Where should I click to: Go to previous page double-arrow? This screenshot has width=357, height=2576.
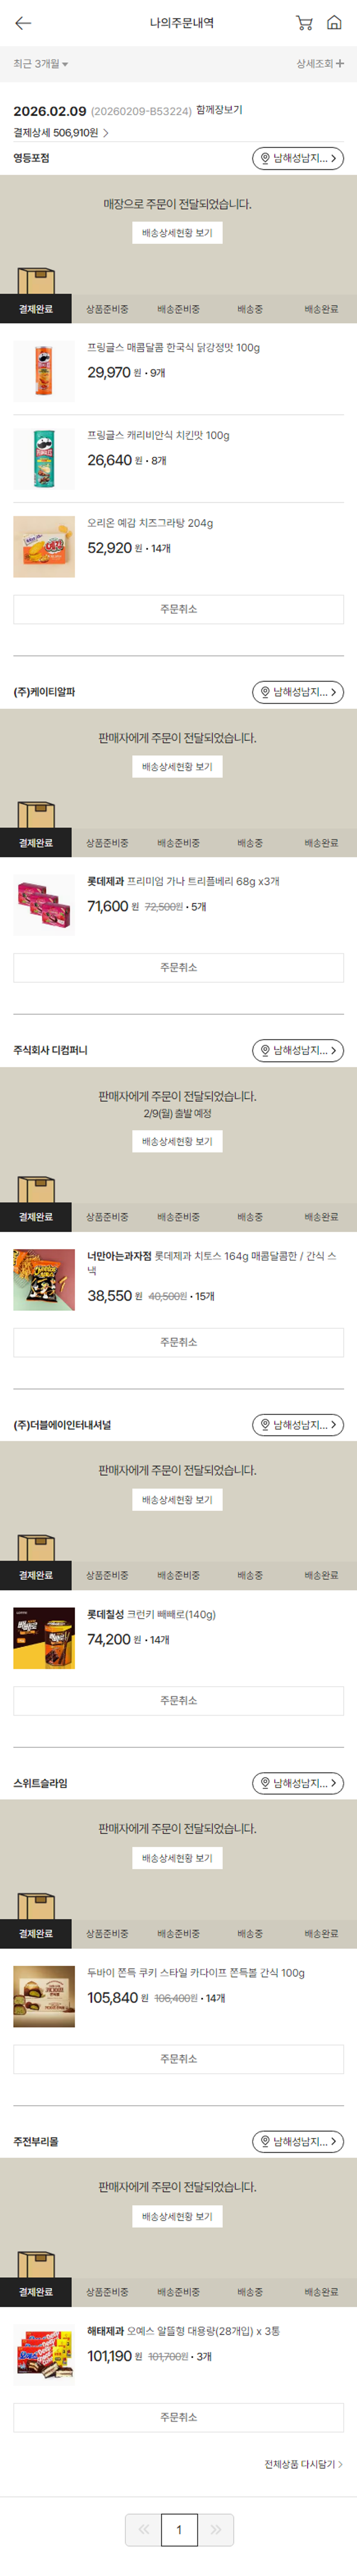coord(143,2530)
